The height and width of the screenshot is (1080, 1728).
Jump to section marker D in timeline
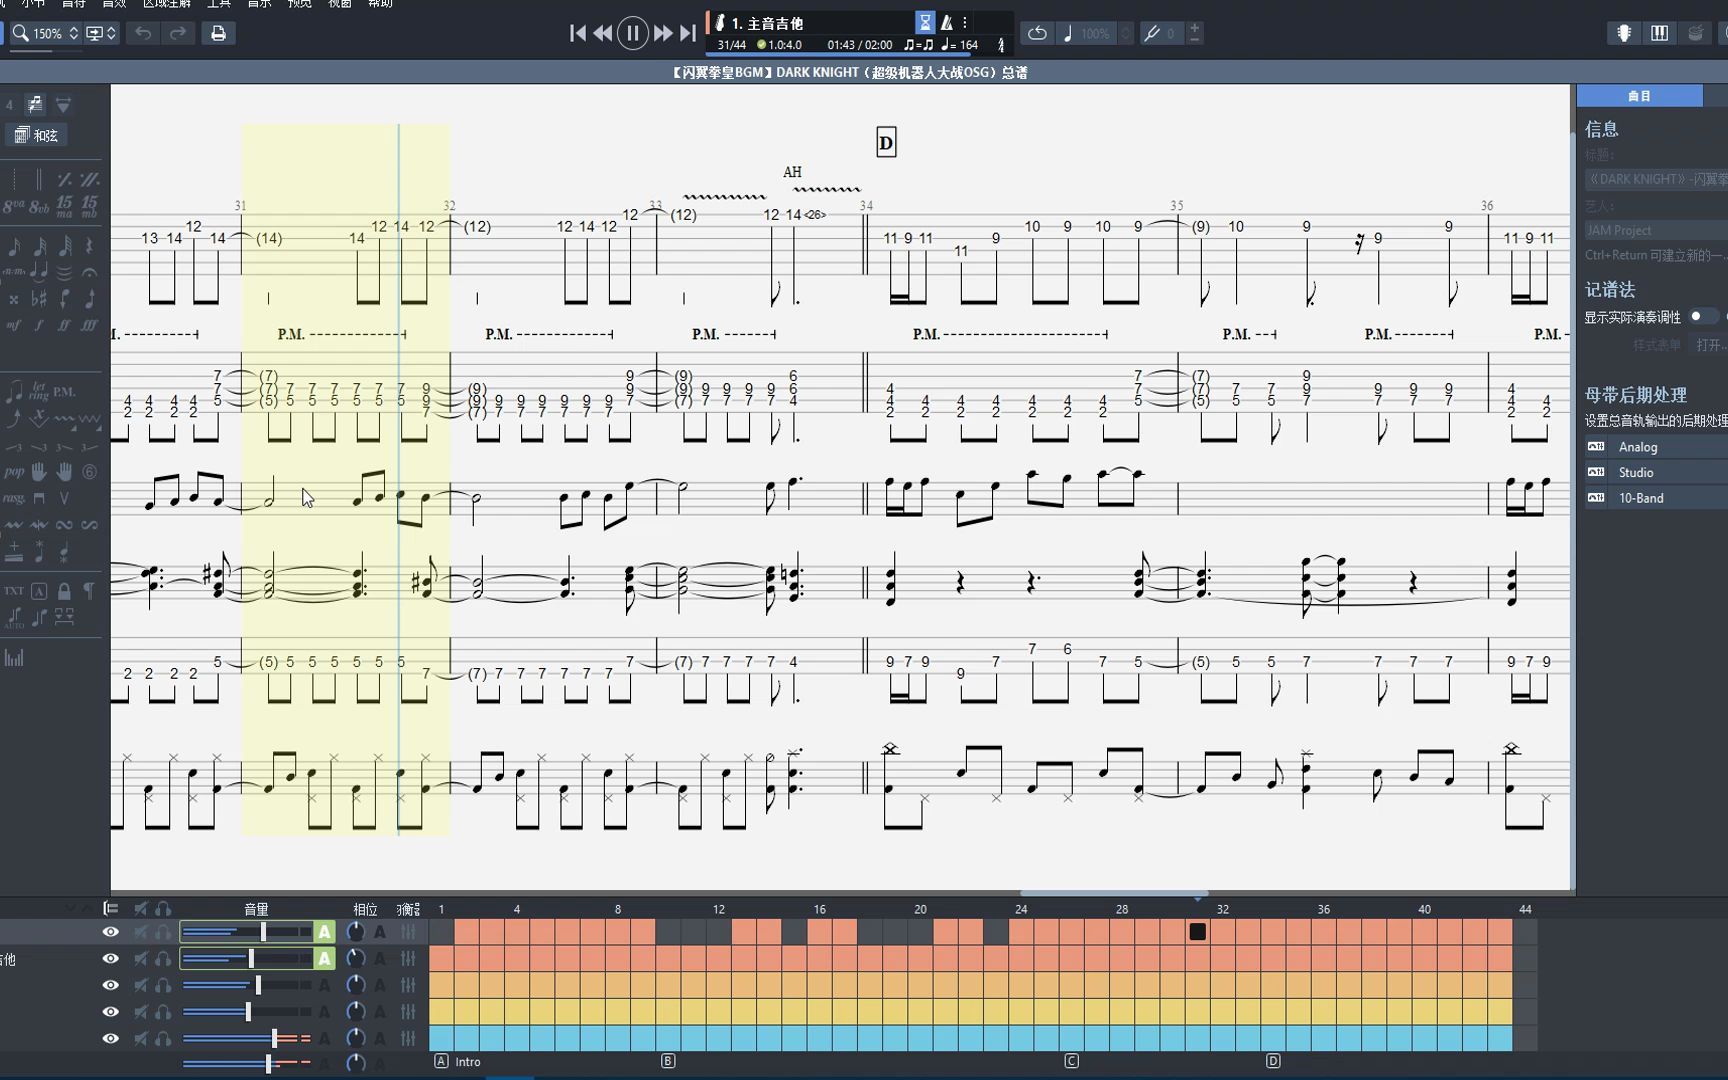point(1273,1061)
